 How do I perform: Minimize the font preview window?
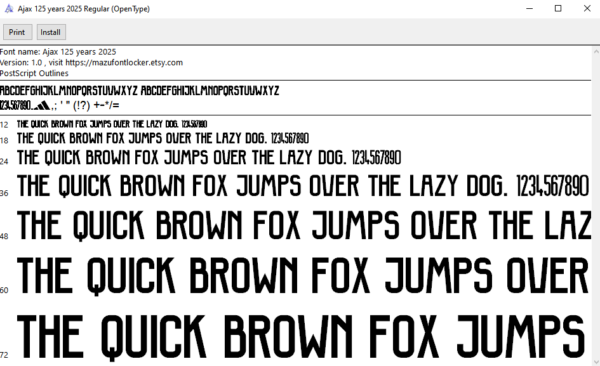click(x=530, y=8)
